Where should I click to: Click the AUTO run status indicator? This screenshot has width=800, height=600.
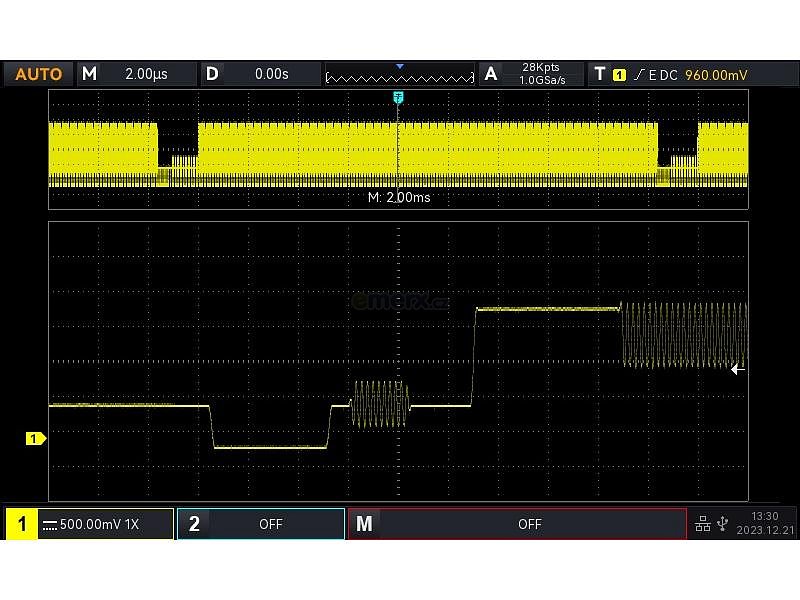tap(39, 74)
